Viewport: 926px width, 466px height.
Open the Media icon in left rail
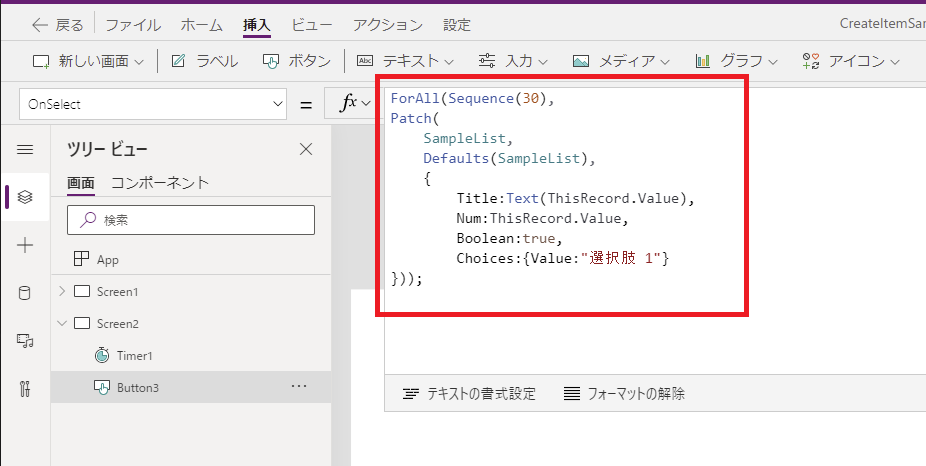25,341
